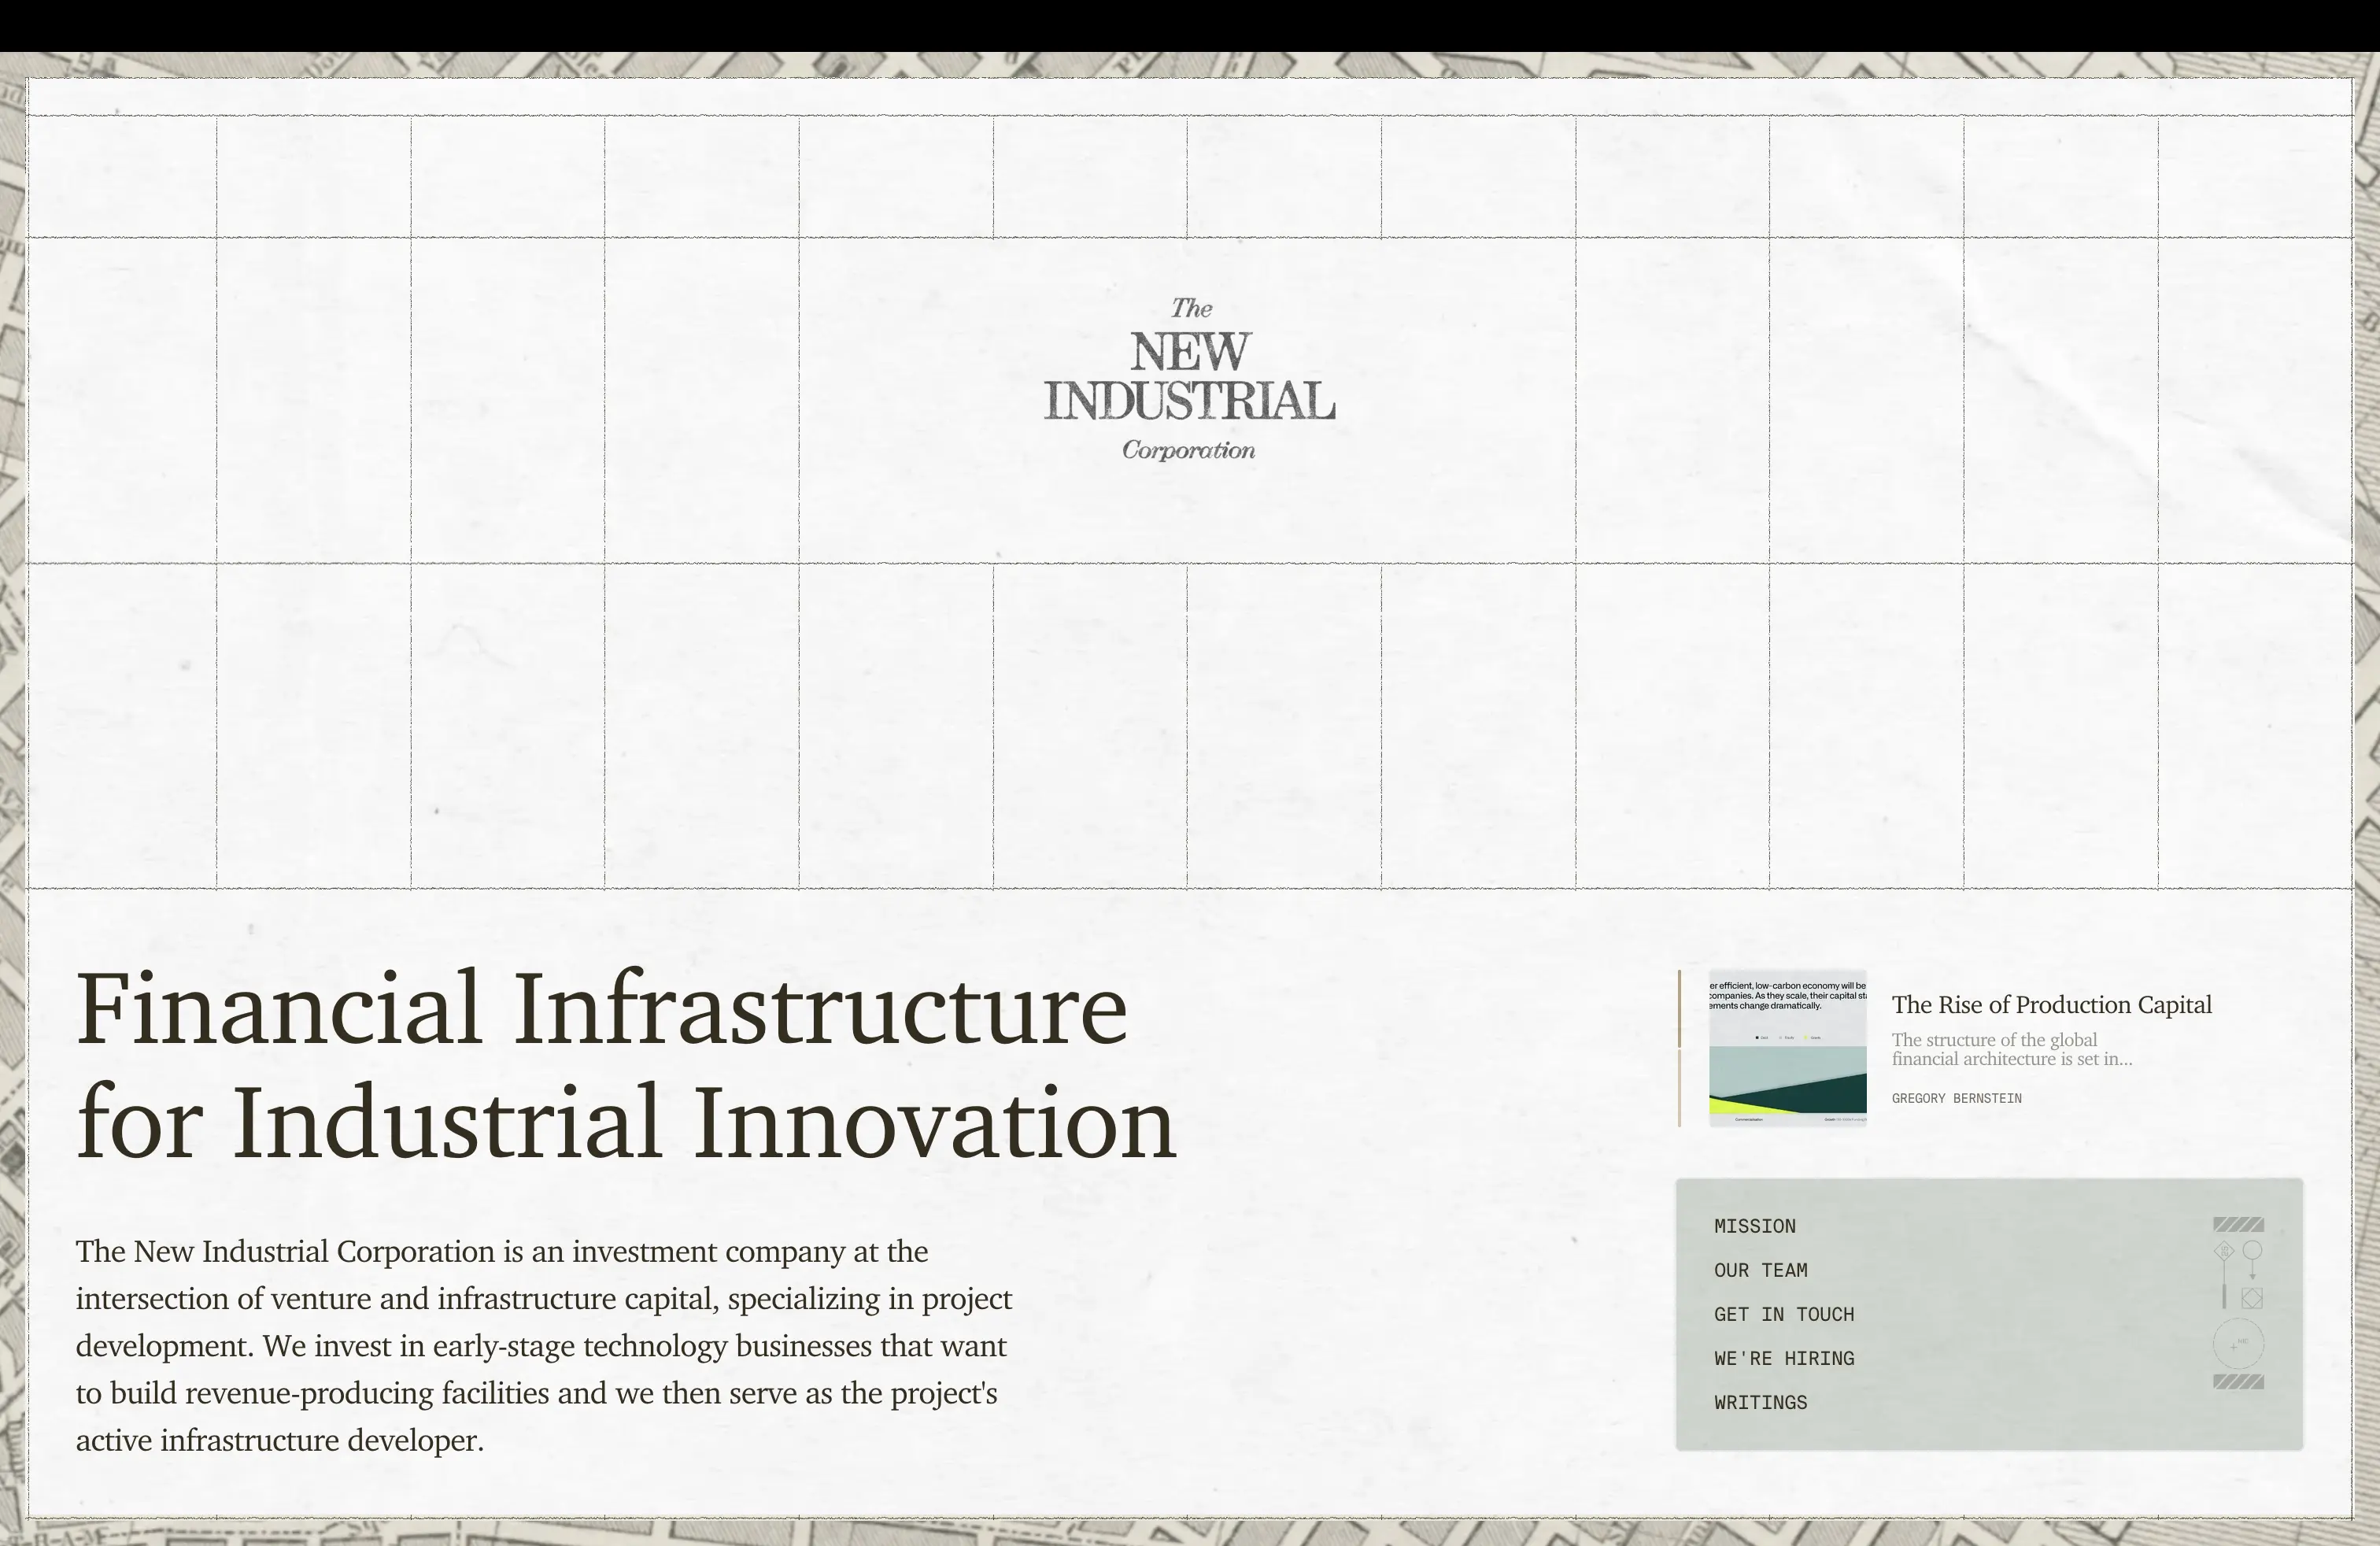The width and height of the screenshot is (2380, 1546).
Task: Click the dashed circle 'MID' crosshair icon
Action: point(2240,1343)
